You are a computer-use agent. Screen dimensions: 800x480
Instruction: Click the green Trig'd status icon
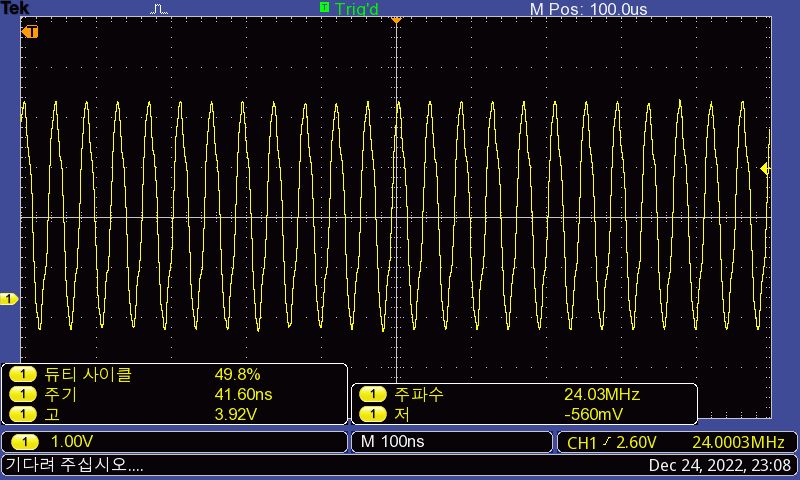pos(324,7)
